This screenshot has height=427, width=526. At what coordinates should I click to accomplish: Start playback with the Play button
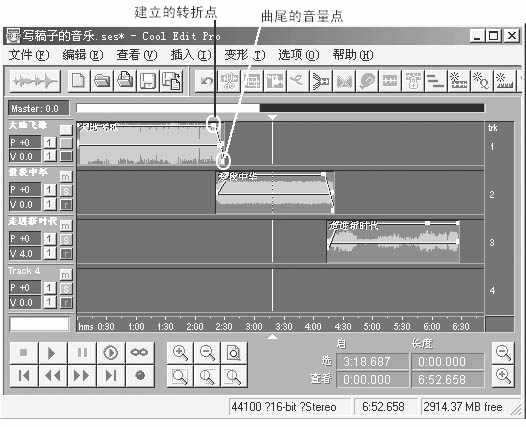coord(52,353)
